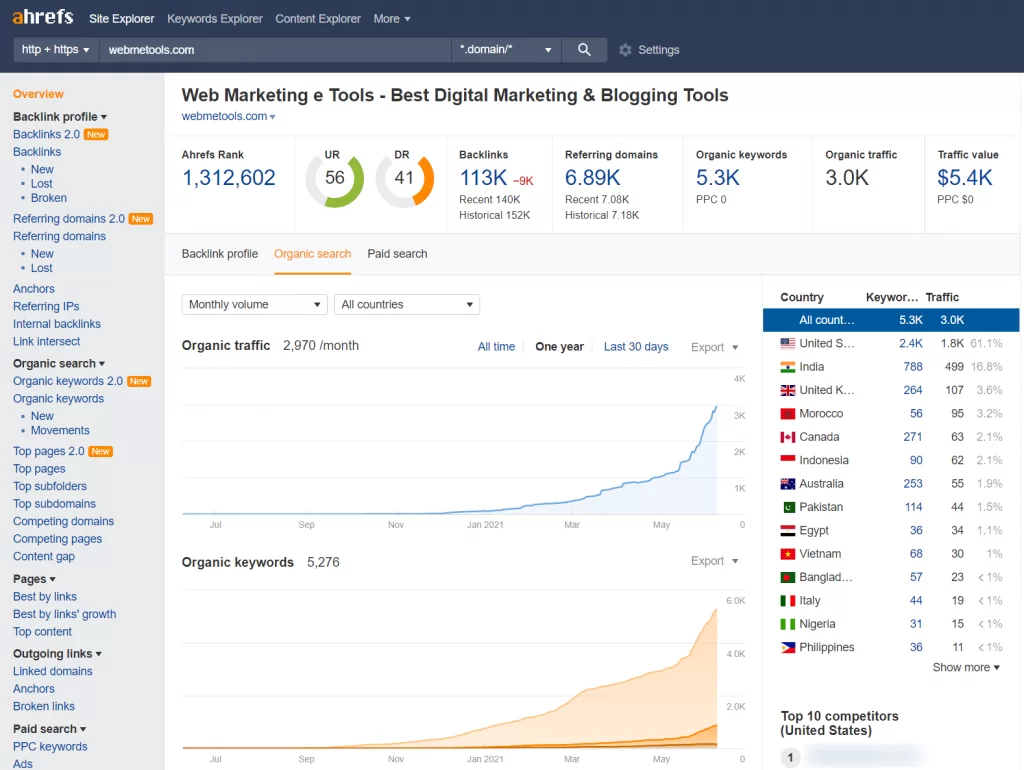Expand Show more in country list
The height and width of the screenshot is (770, 1024).
963,667
